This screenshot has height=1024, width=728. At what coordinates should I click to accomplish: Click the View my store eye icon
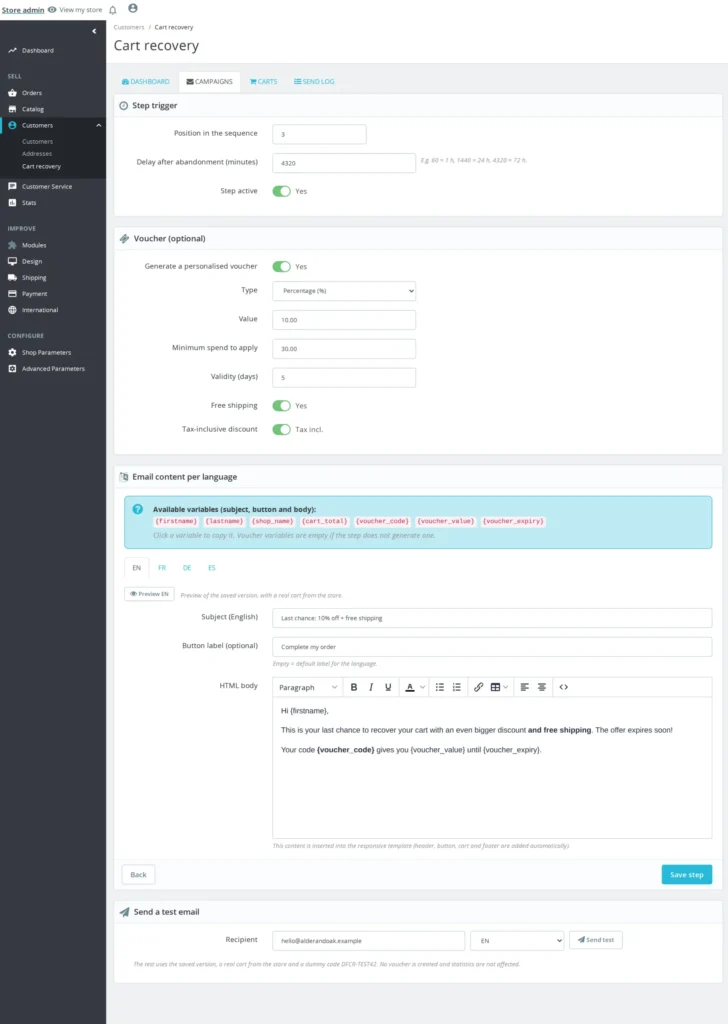pyautogui.click(x=52, y=10)
